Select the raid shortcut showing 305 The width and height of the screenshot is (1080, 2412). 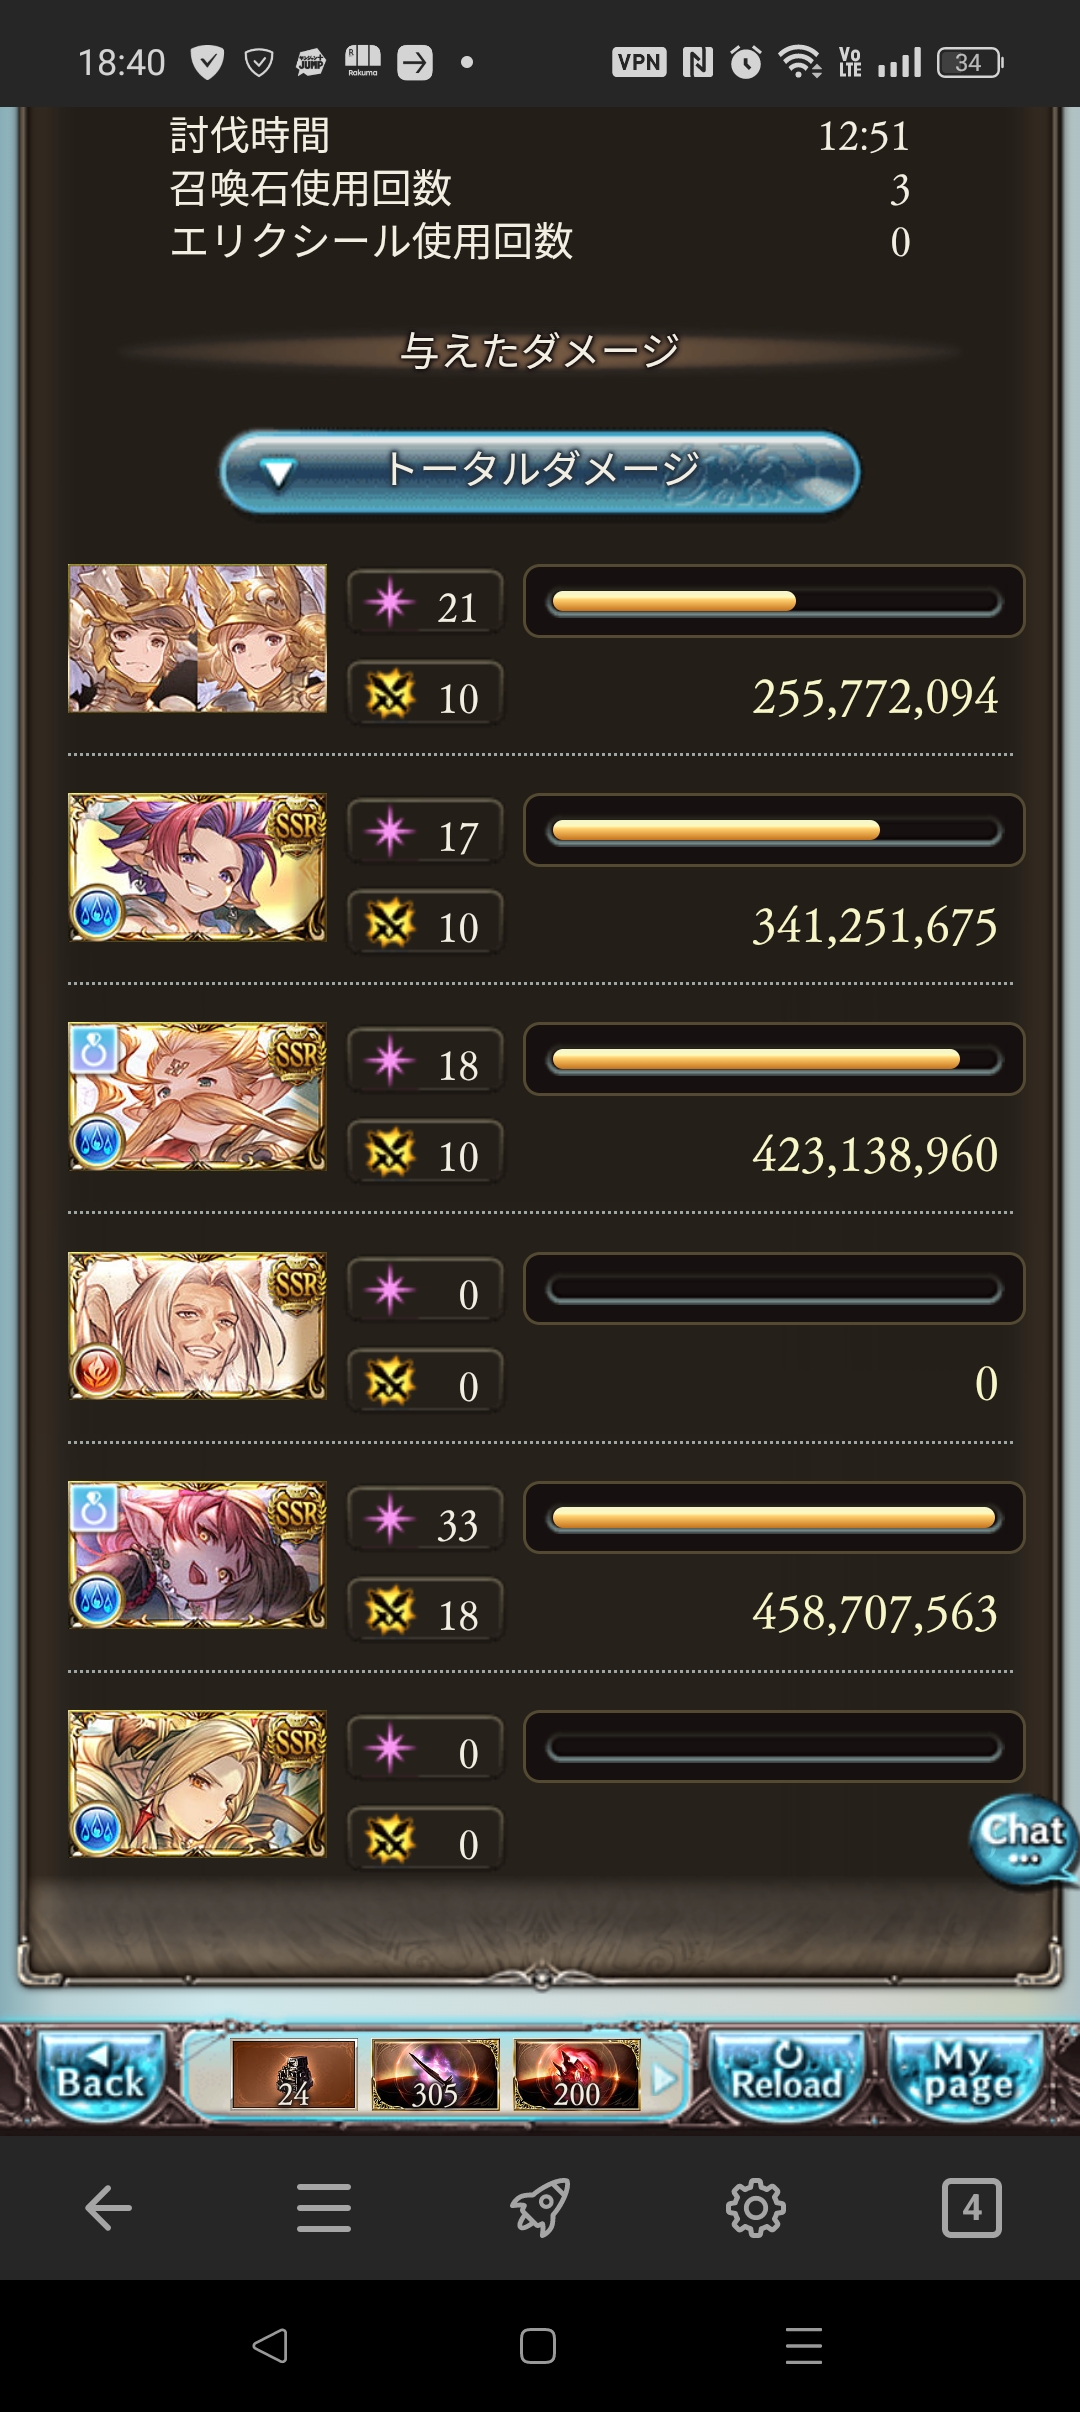pos(435,2075)
